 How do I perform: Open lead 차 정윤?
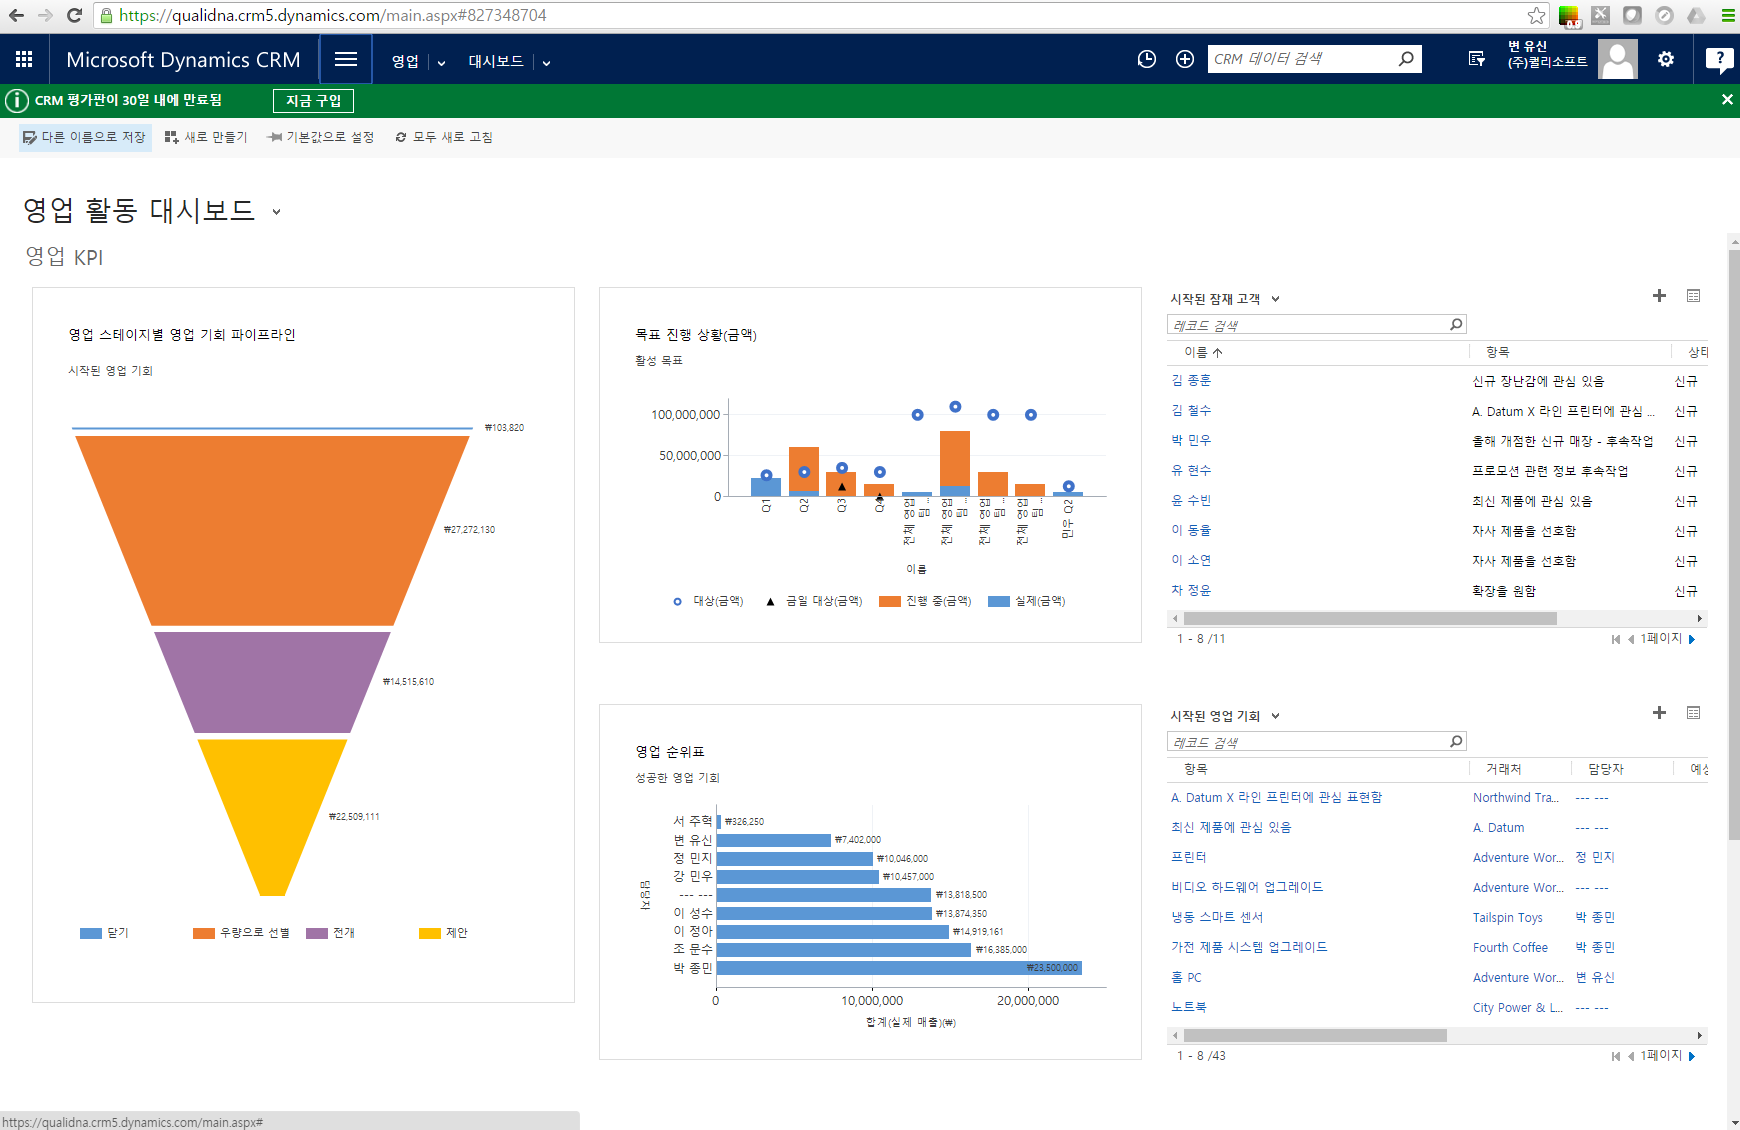[1191, 591]
